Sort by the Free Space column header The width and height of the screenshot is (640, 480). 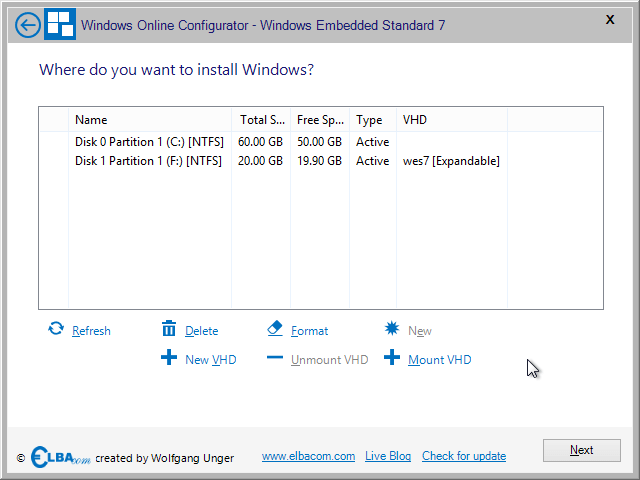pos(320,120)
